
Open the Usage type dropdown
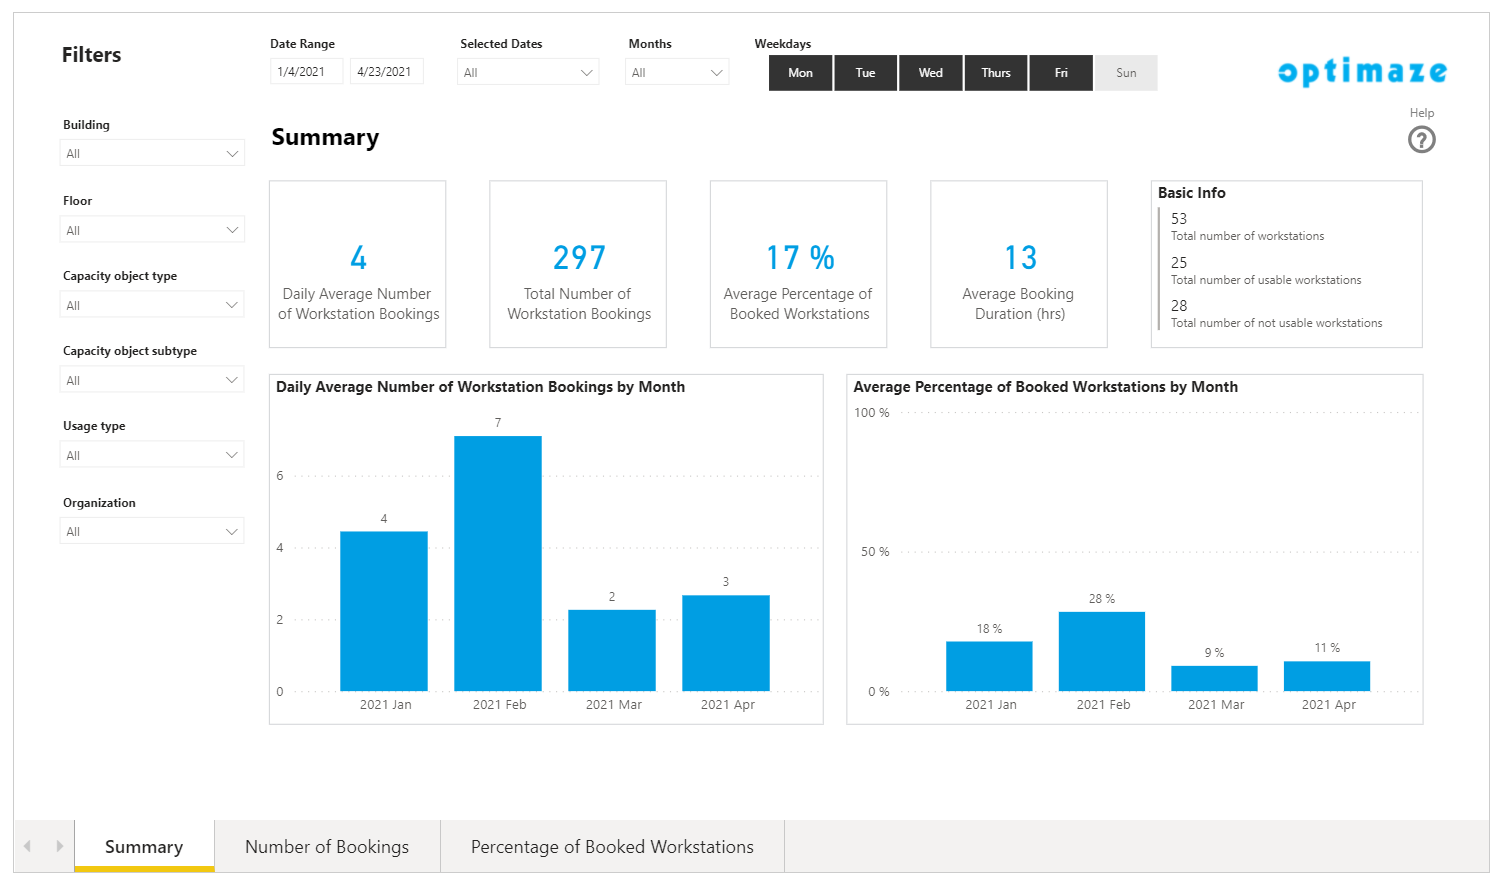[x=152, y=455]
